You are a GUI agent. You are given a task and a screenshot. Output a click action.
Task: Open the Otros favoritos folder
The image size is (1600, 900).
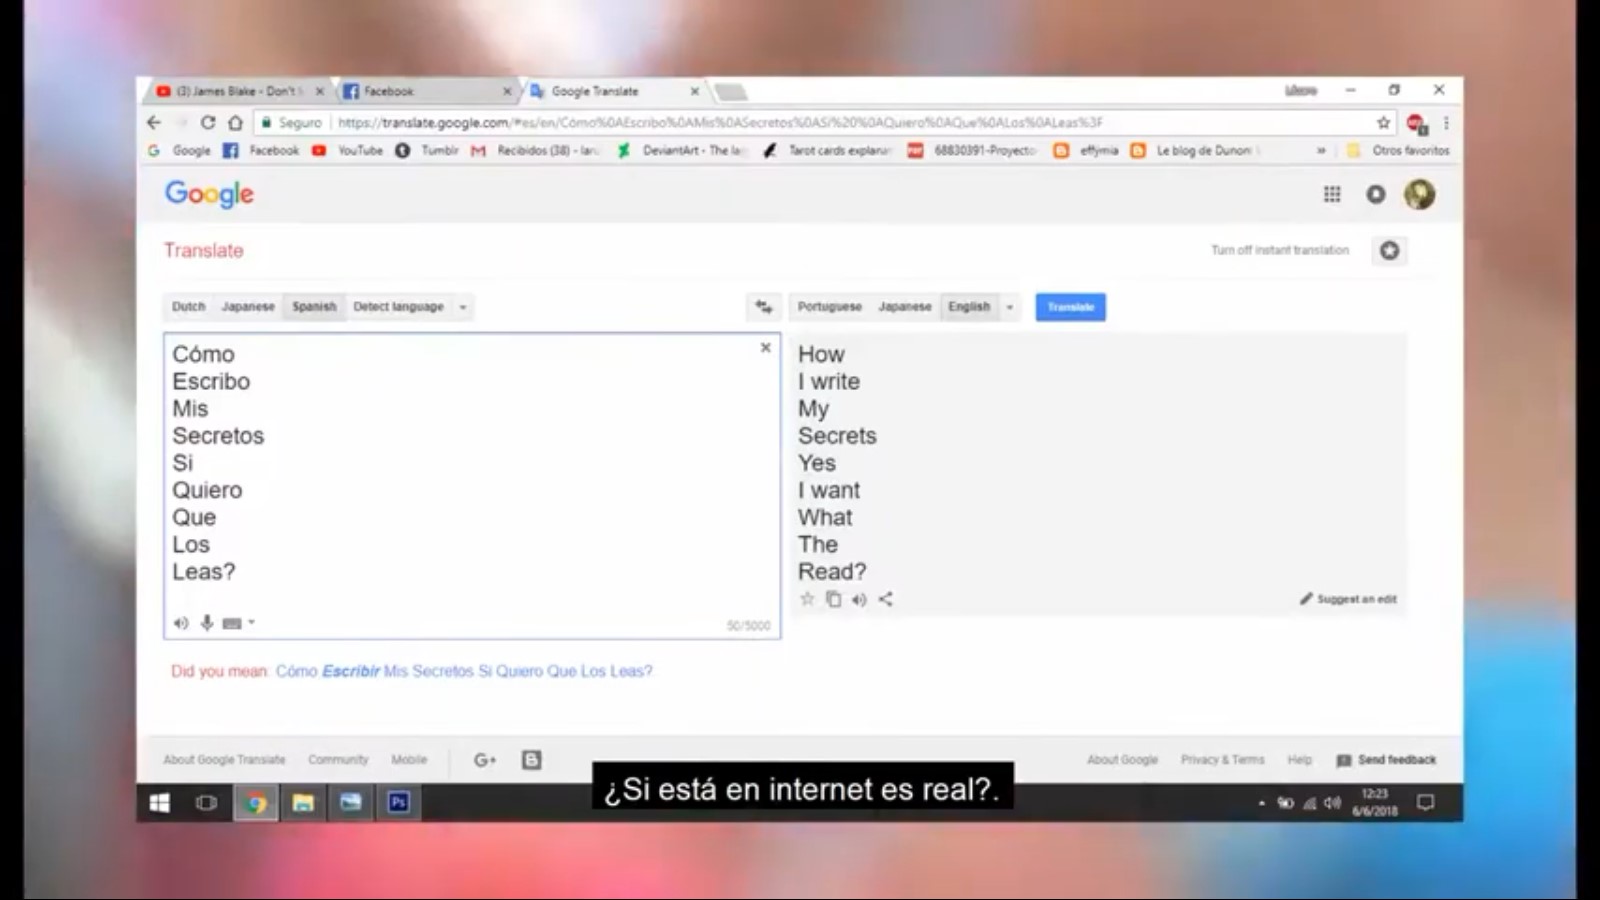1398,151
